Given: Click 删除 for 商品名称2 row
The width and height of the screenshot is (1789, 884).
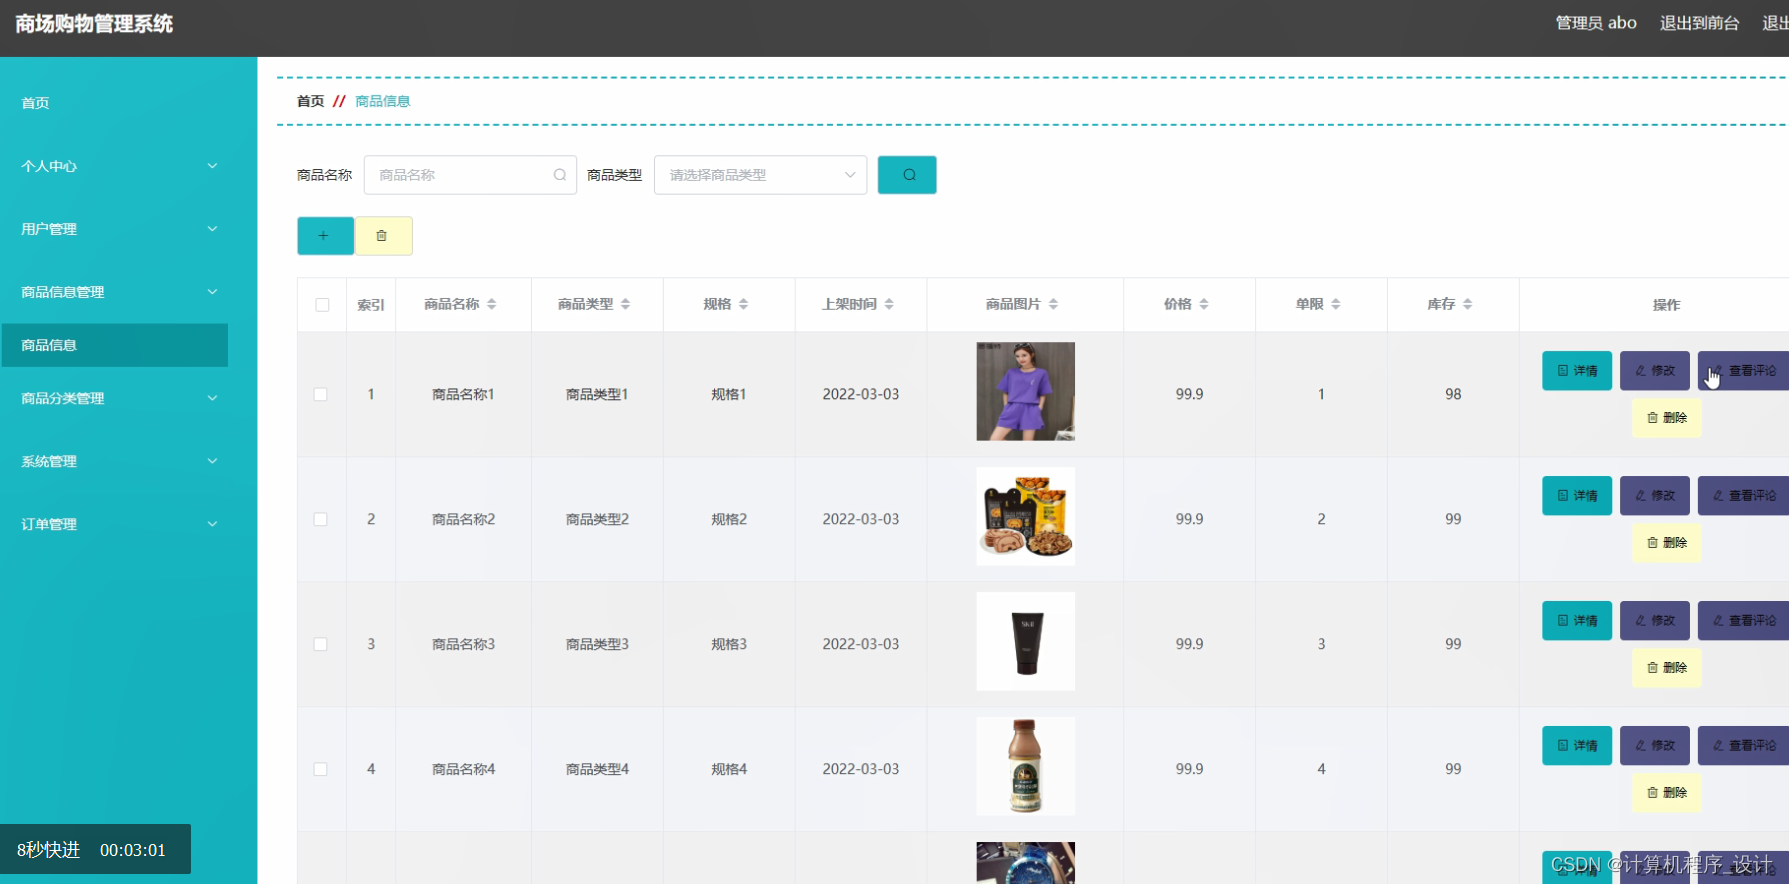Looking at the screenshot, I should [x=1667, y=543].
